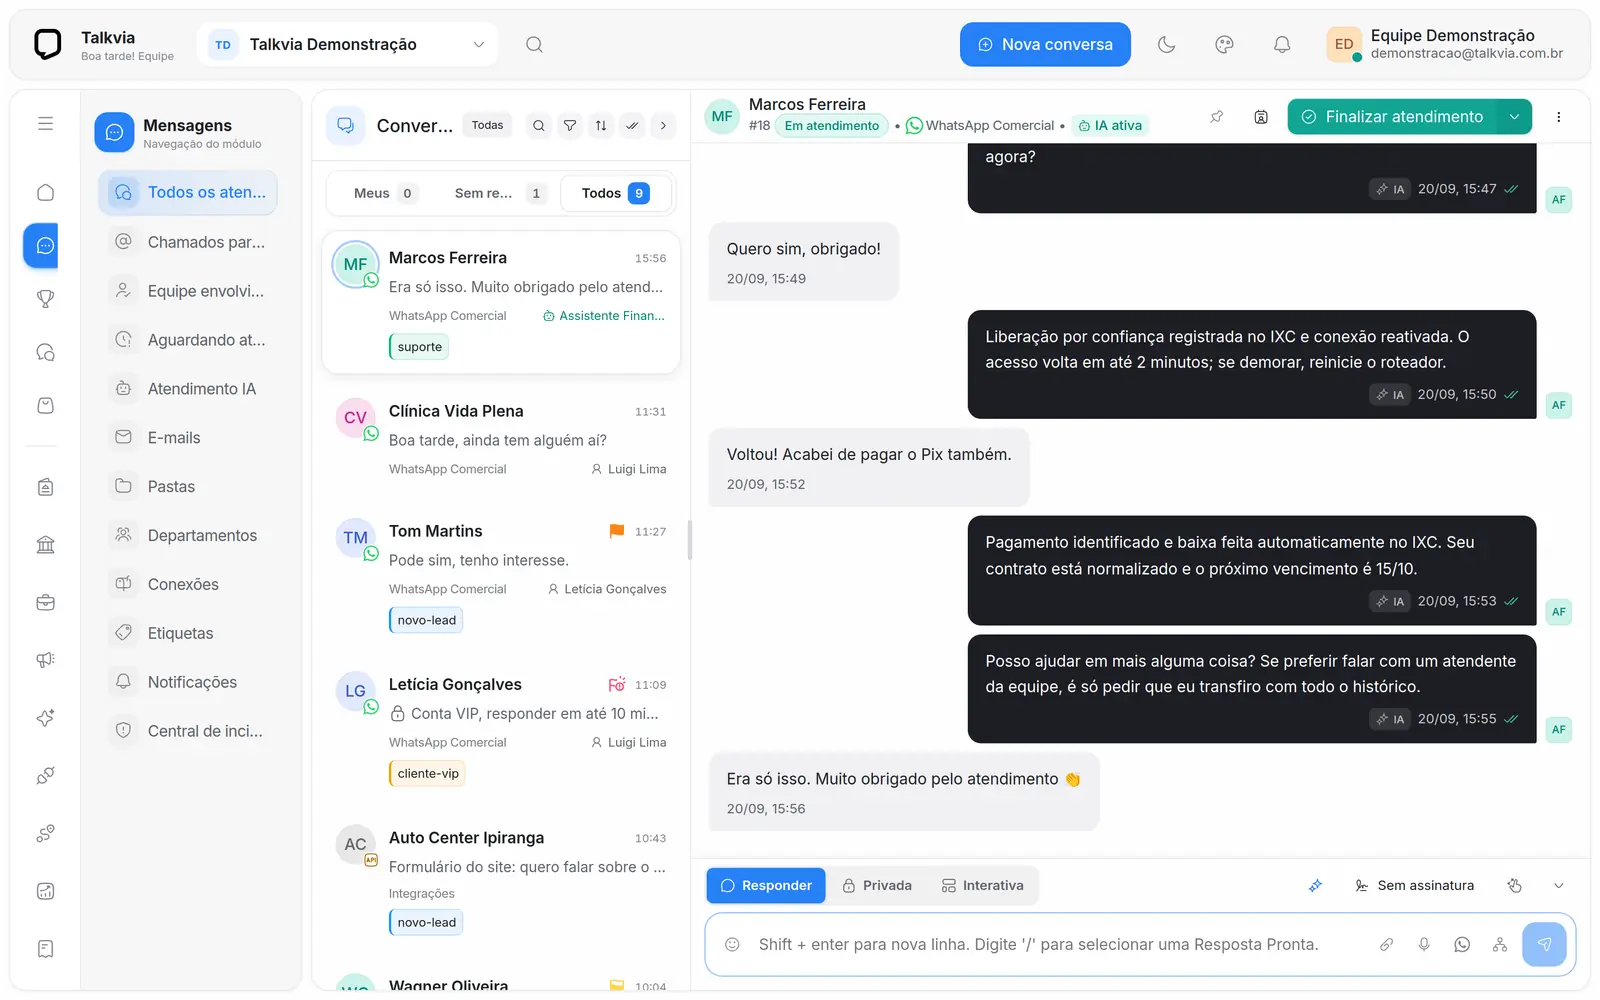Image resolution: width=1600 pixels, height=1000 pixels.
Task: Open Etiquetas in the sidebar
Action: coord(188,633)
